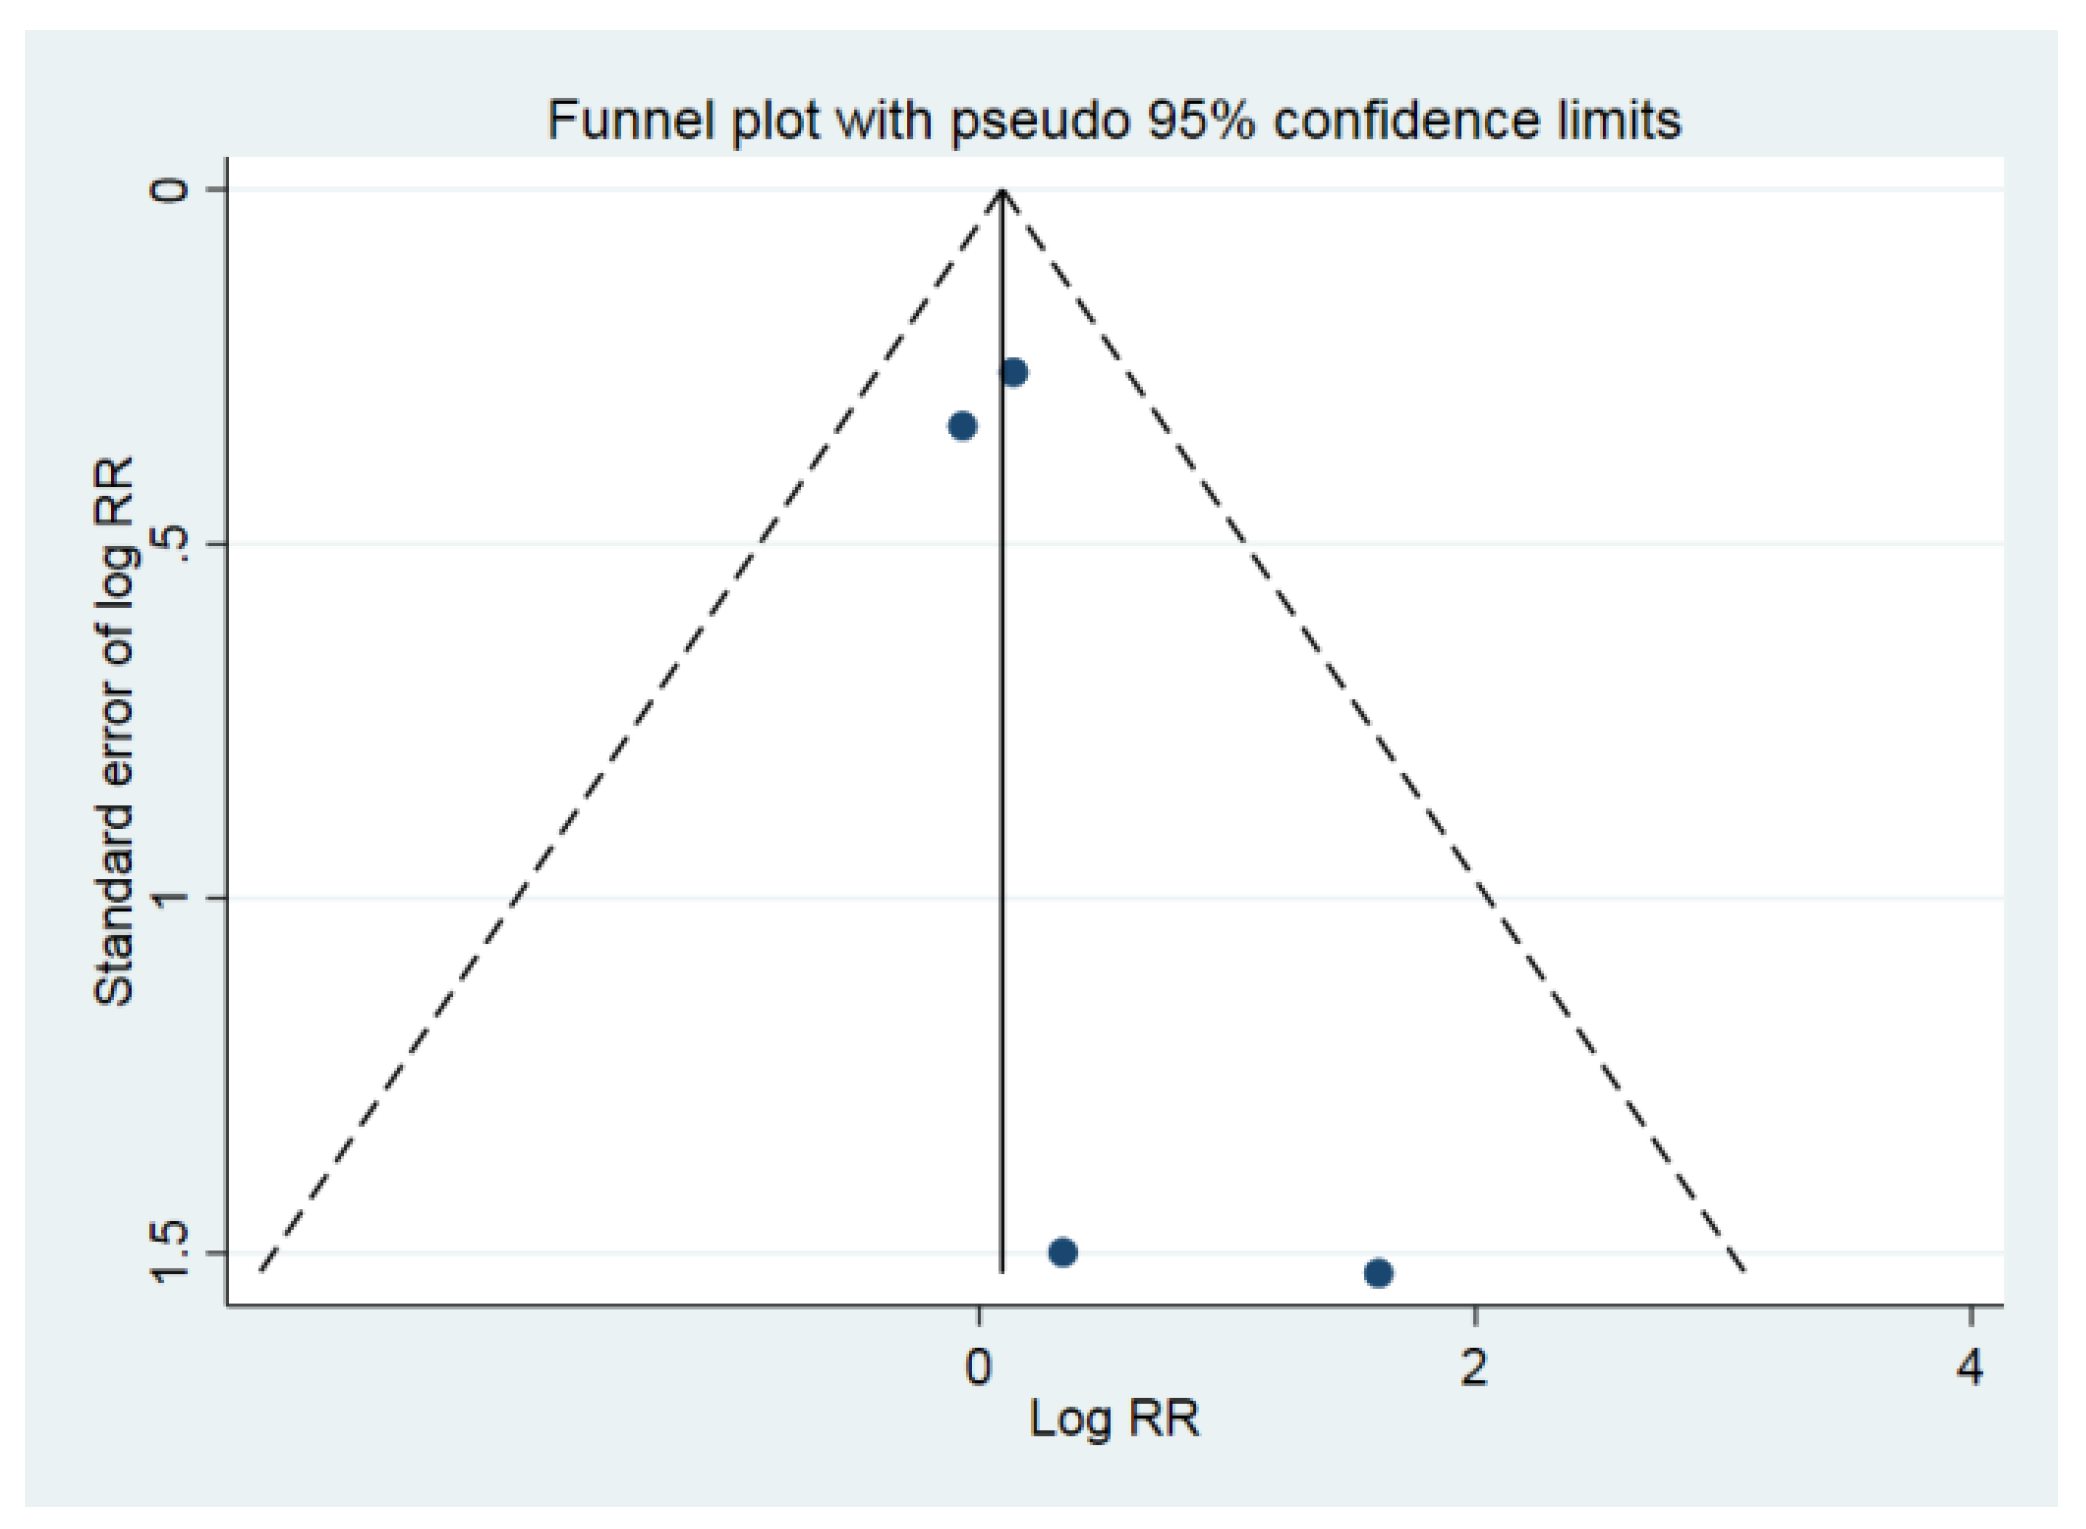
Task: Click the left dashed confidence limit line
Action: [630, 730]
